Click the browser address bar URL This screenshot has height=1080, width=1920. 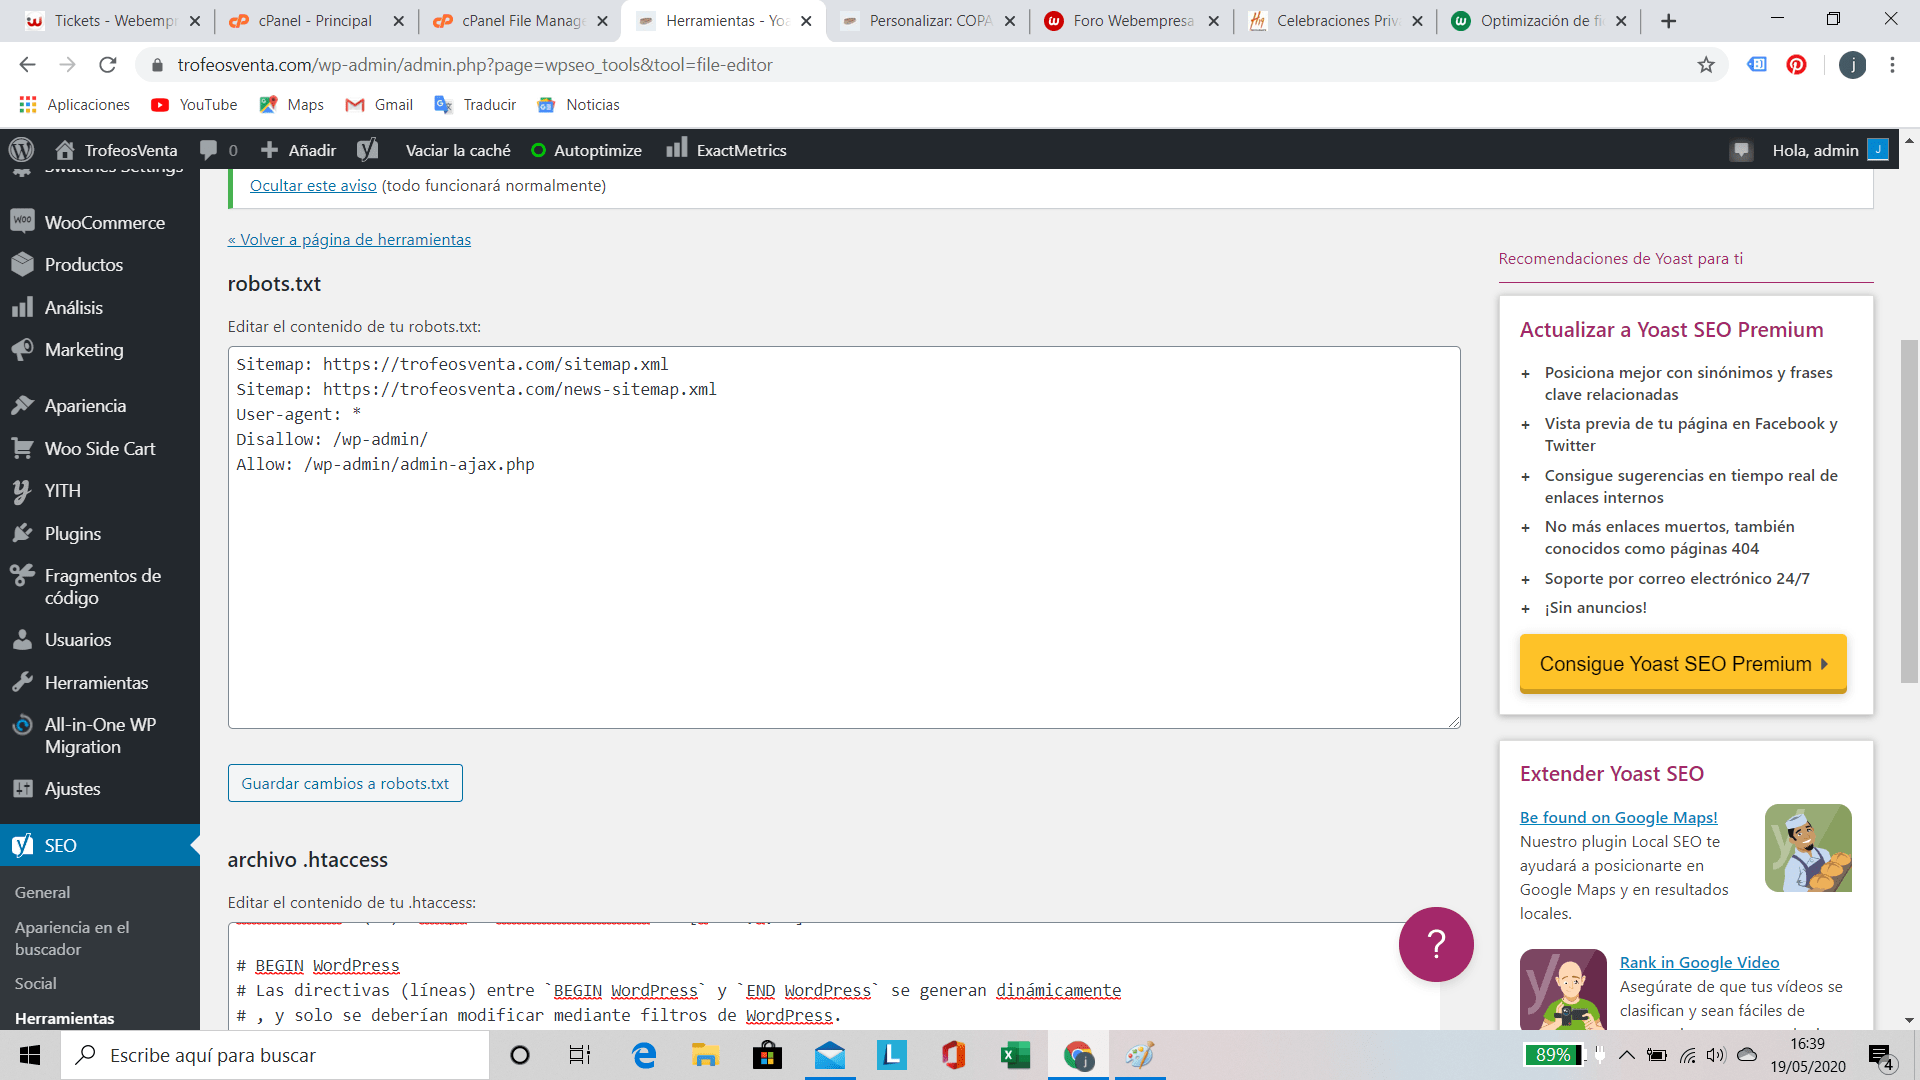coord(475,65)
